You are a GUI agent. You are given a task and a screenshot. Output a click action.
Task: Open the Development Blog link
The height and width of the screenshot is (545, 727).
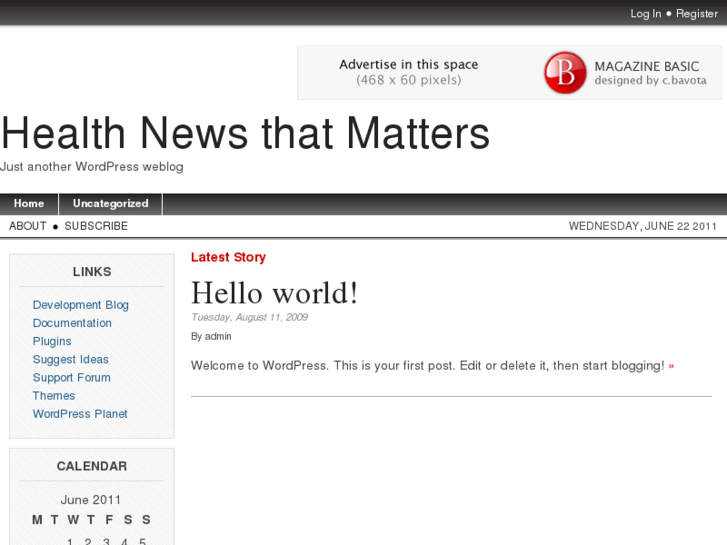80,305
